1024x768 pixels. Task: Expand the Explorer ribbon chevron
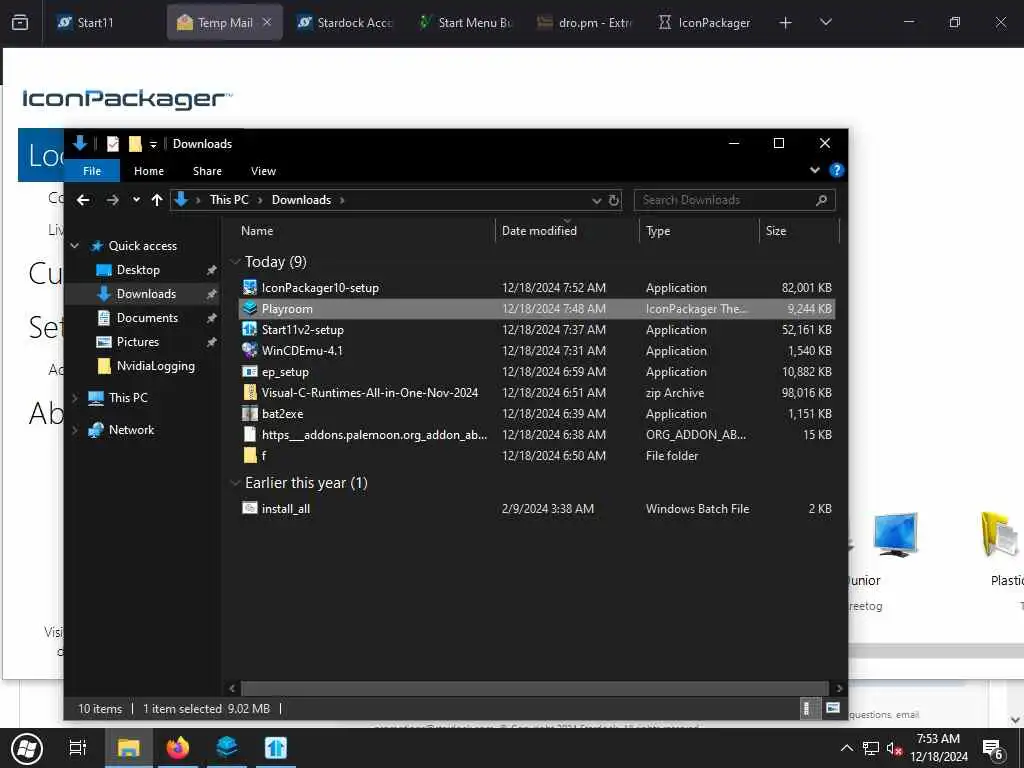[x=814, y=170]
